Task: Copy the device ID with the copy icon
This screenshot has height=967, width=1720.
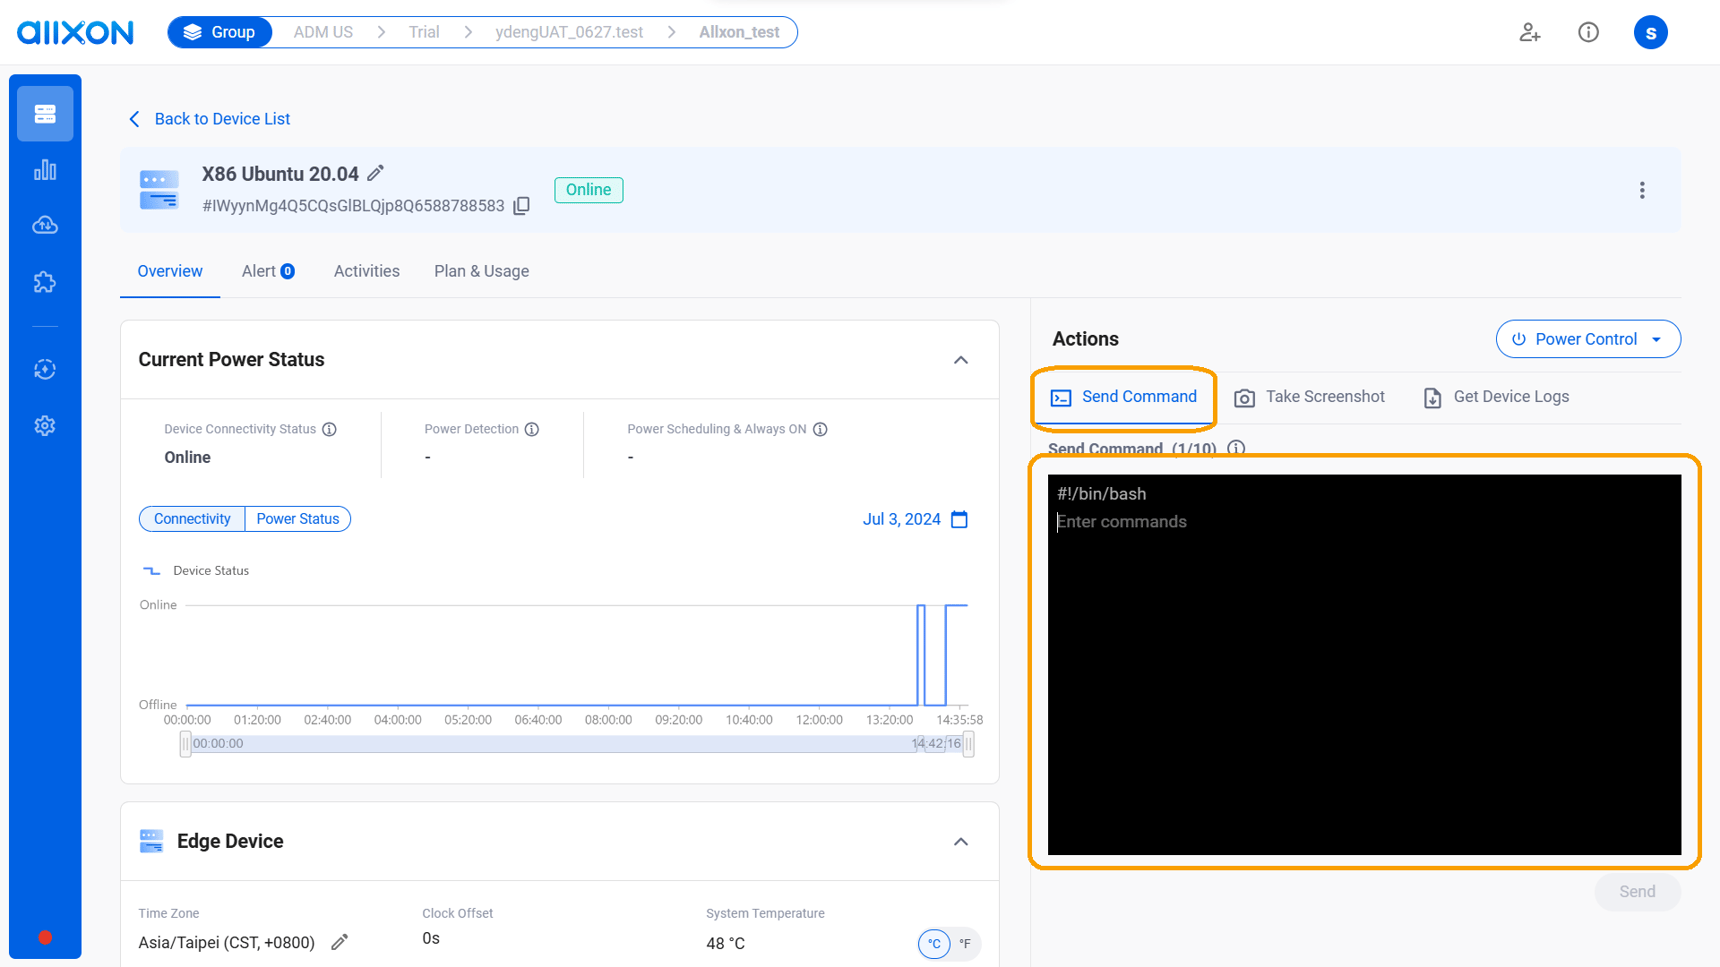Action: pyautogui.click(x=521, y=205)
